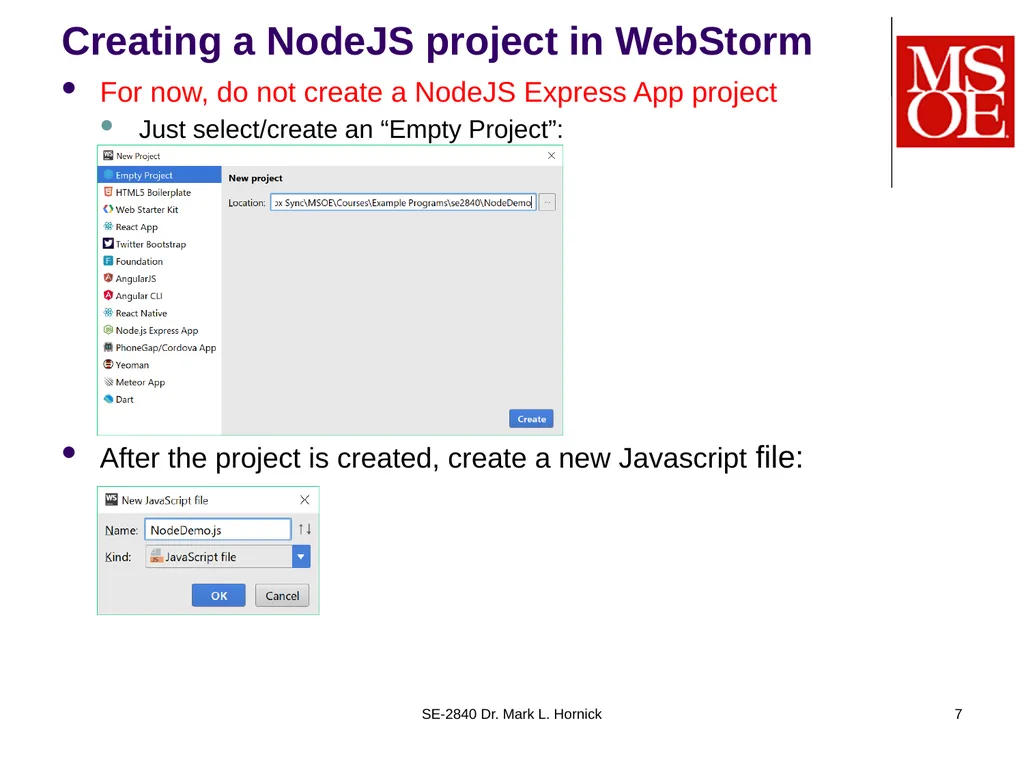1024x768 pixels.
Task: Select Meteor App project type
Action: (159, 383)
